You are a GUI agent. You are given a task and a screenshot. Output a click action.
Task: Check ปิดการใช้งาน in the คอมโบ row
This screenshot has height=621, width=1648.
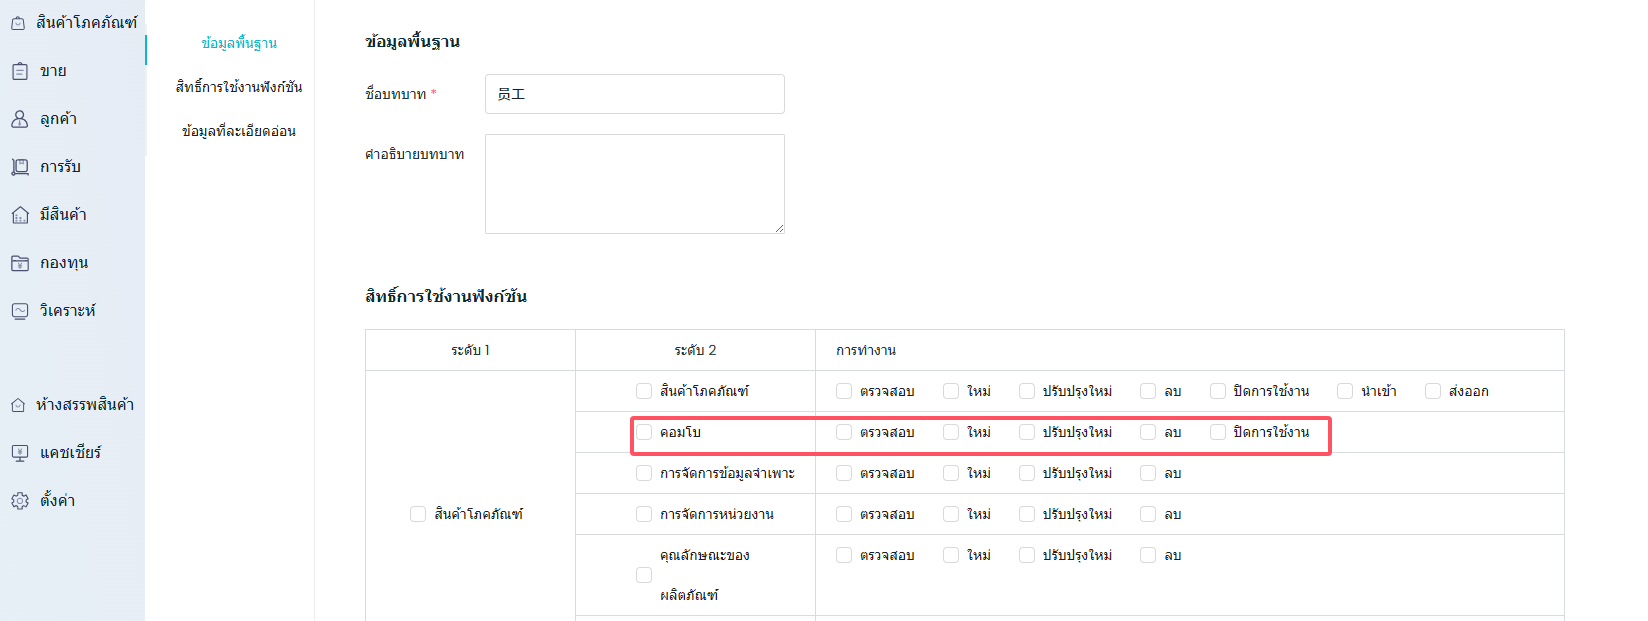tap(1218, 432)
